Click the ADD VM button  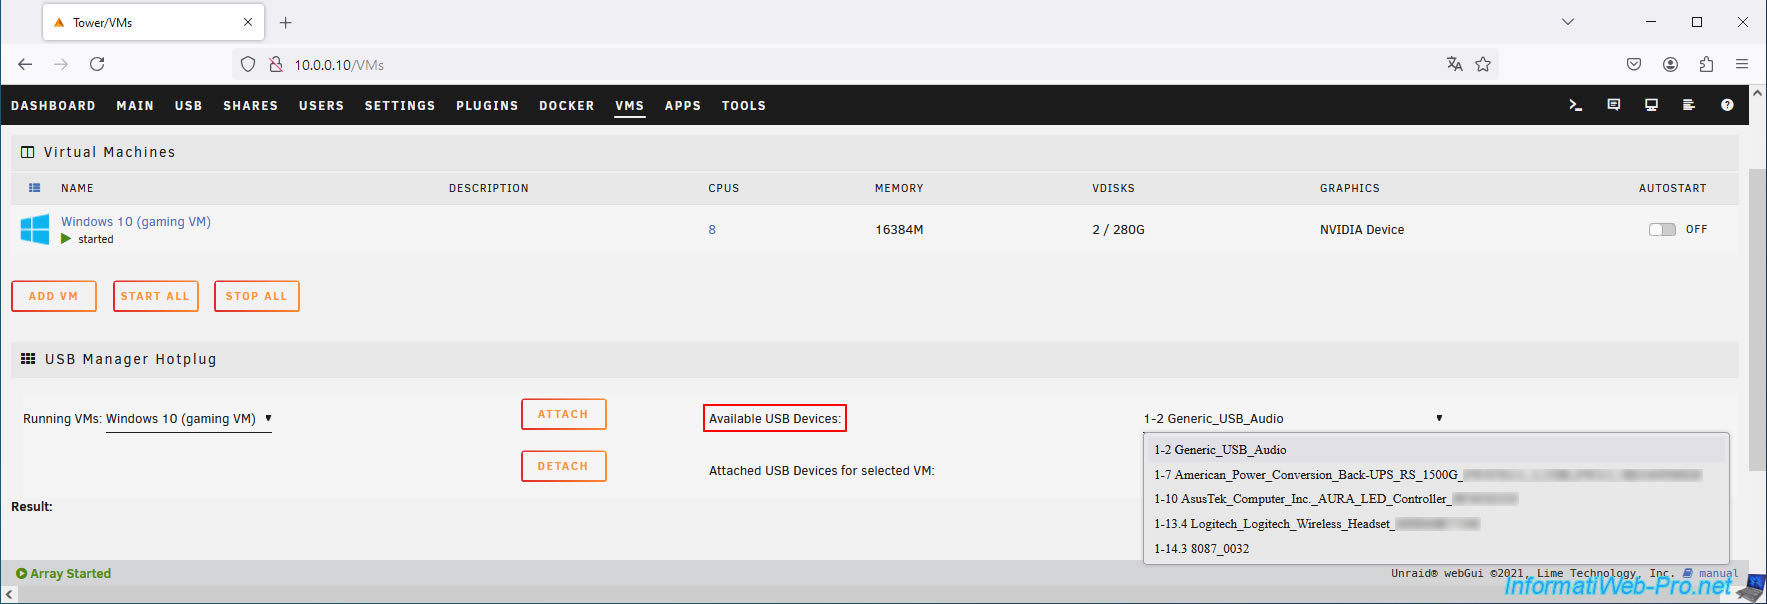coord(54,296)
